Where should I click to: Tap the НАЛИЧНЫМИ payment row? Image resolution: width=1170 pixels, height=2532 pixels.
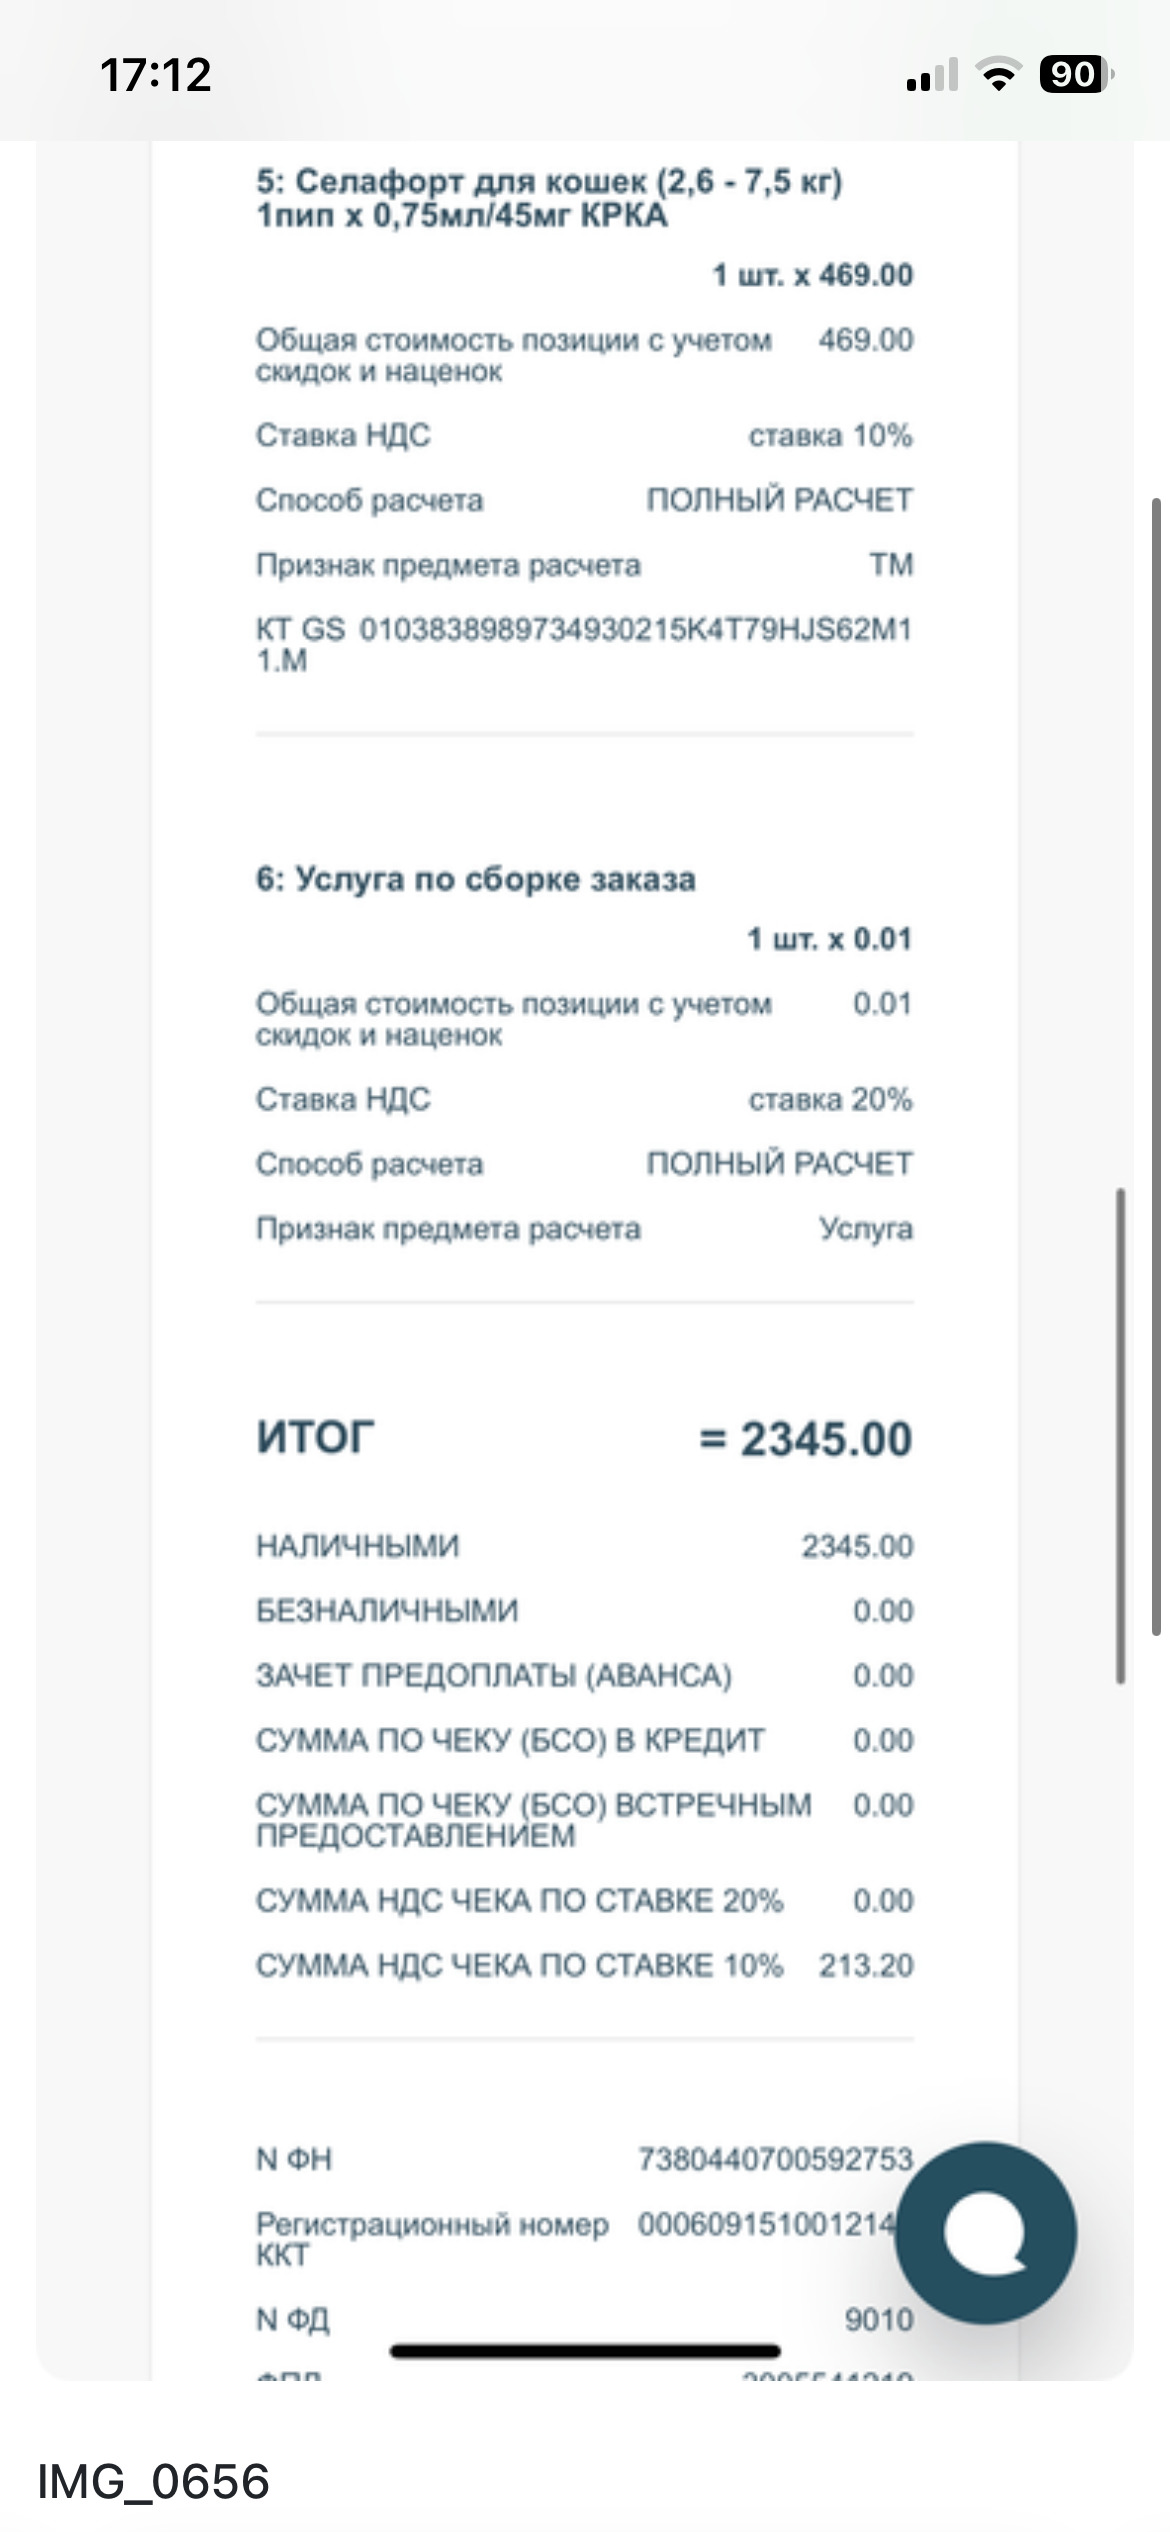(x=358, y=1546)
